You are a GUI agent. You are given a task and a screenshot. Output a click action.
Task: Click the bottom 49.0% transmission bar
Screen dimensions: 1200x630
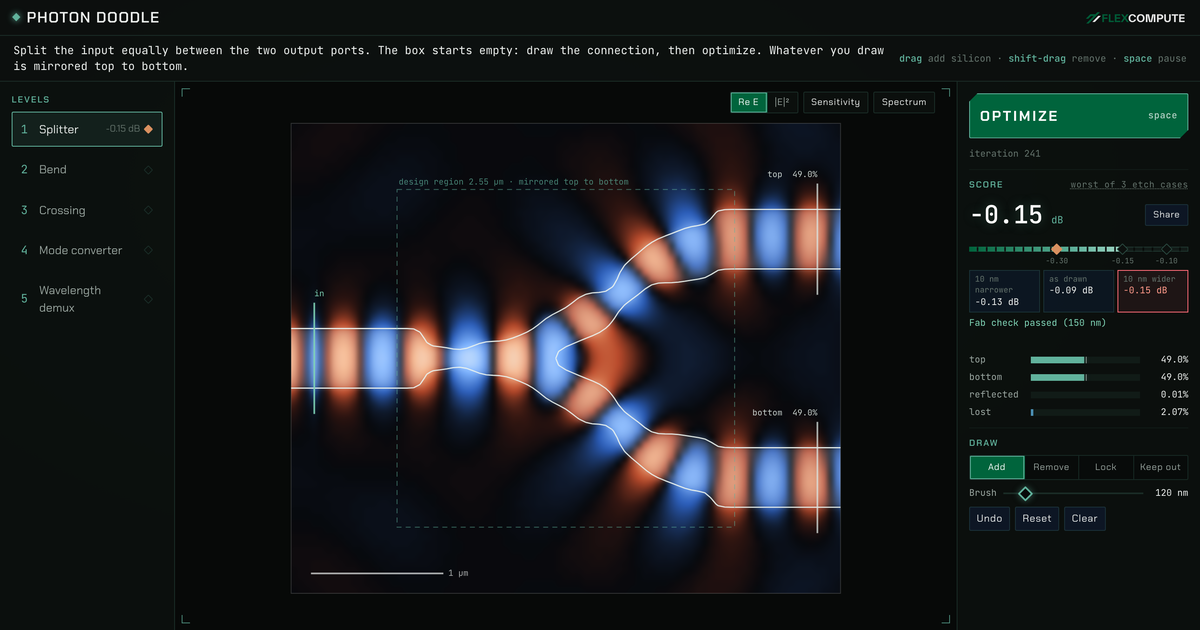pyautogui.click(x=1085, y=377)
